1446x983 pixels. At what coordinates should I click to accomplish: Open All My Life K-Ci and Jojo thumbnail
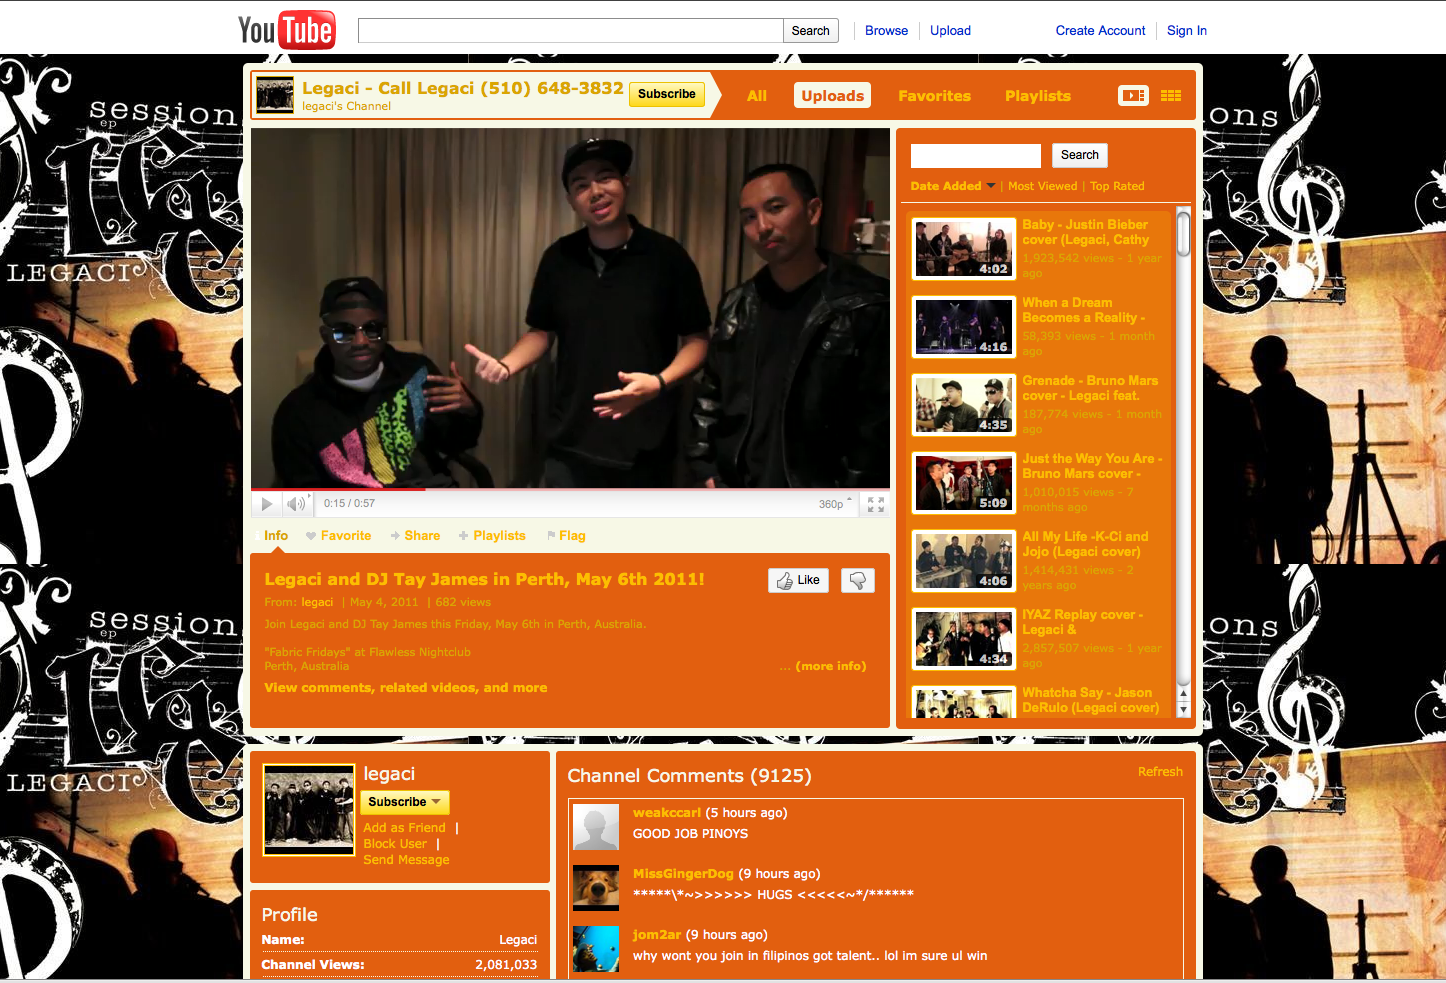(x=964, y=560)
